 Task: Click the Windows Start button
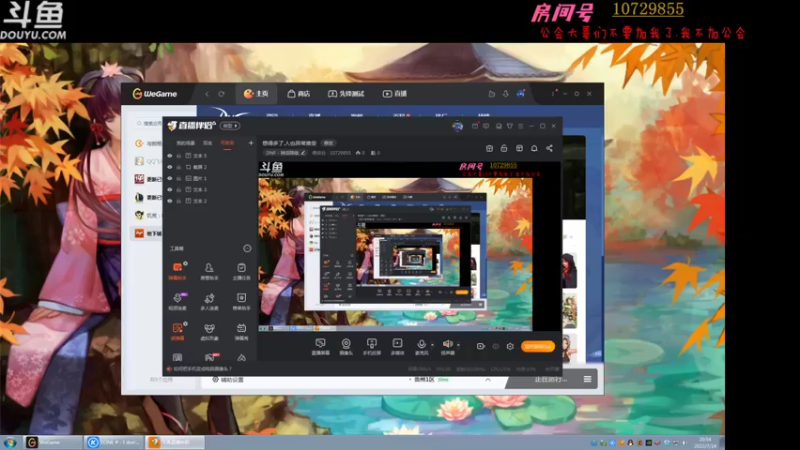pos(10,442)
